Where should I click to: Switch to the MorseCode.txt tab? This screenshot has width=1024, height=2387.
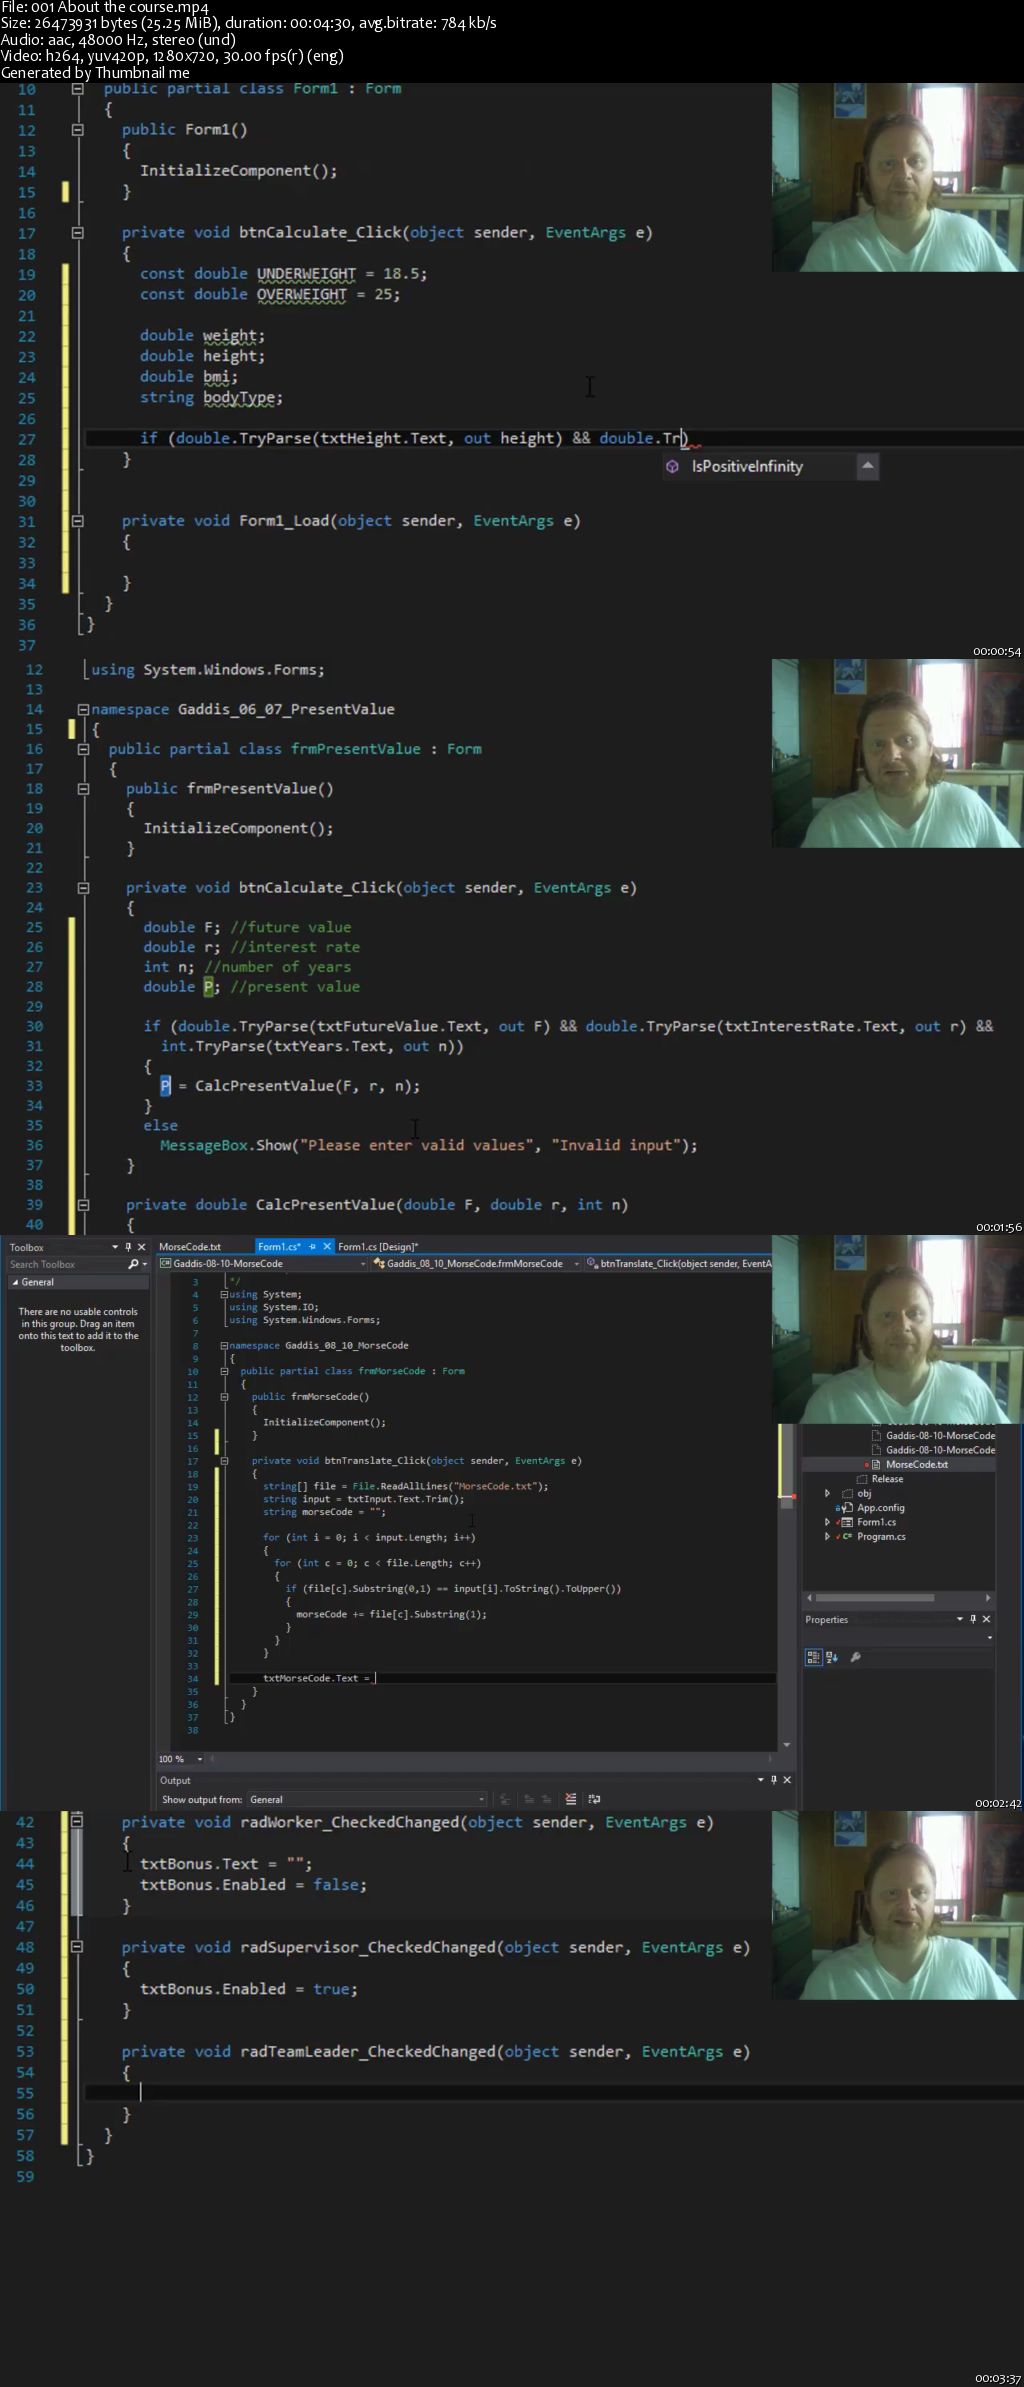point(190,1247)
